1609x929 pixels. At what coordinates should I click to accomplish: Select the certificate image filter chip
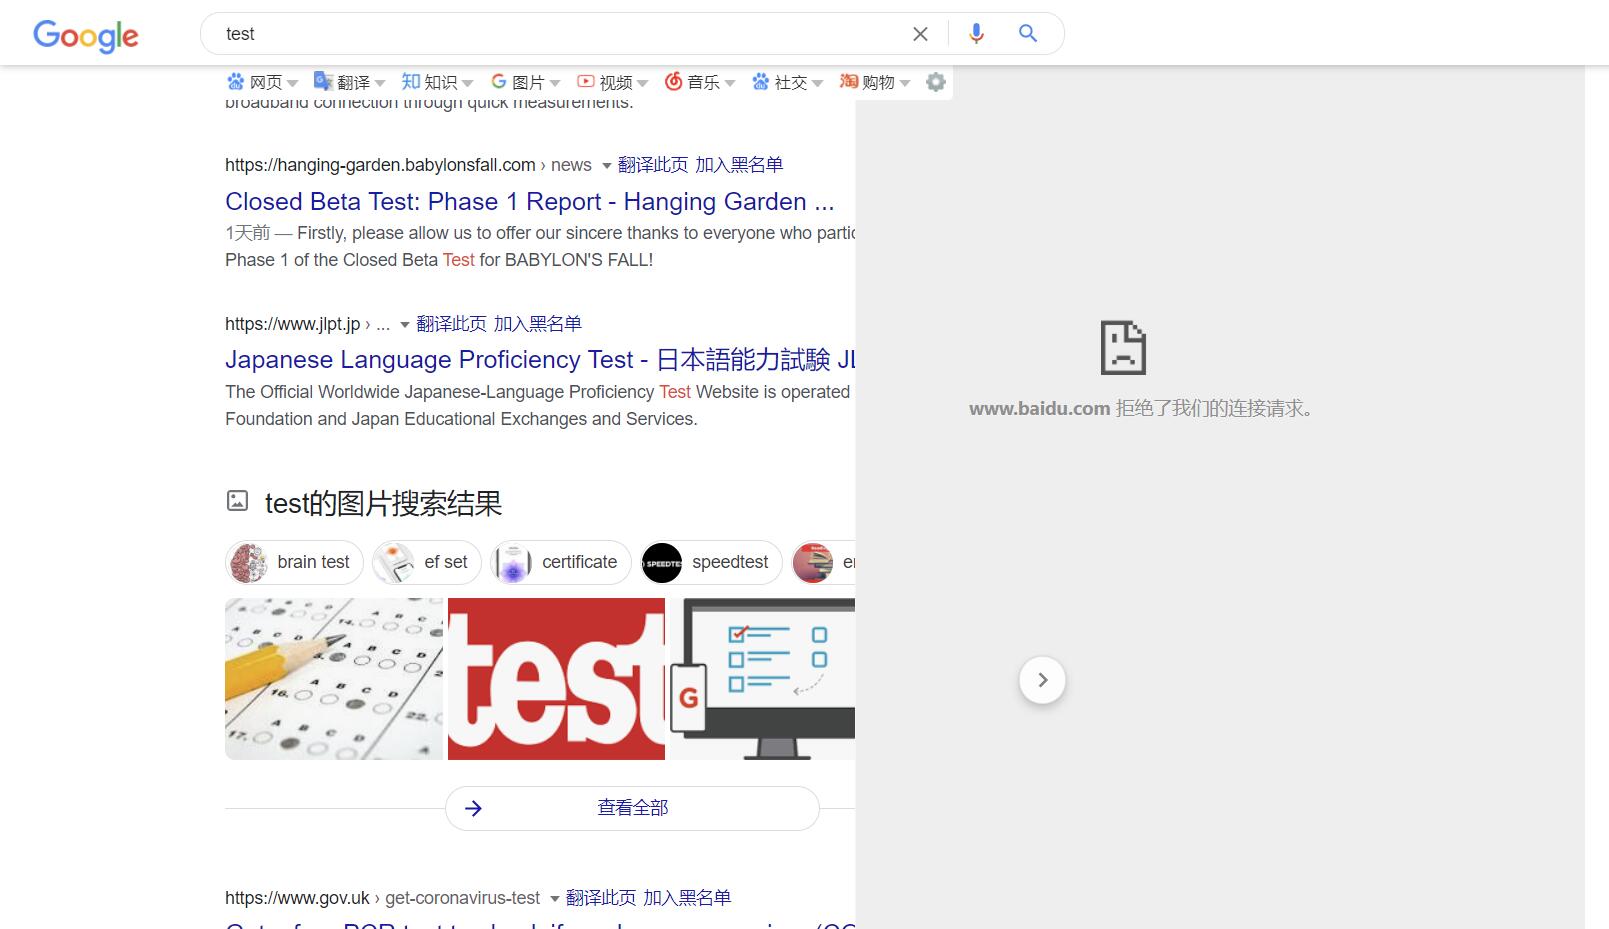560,563
